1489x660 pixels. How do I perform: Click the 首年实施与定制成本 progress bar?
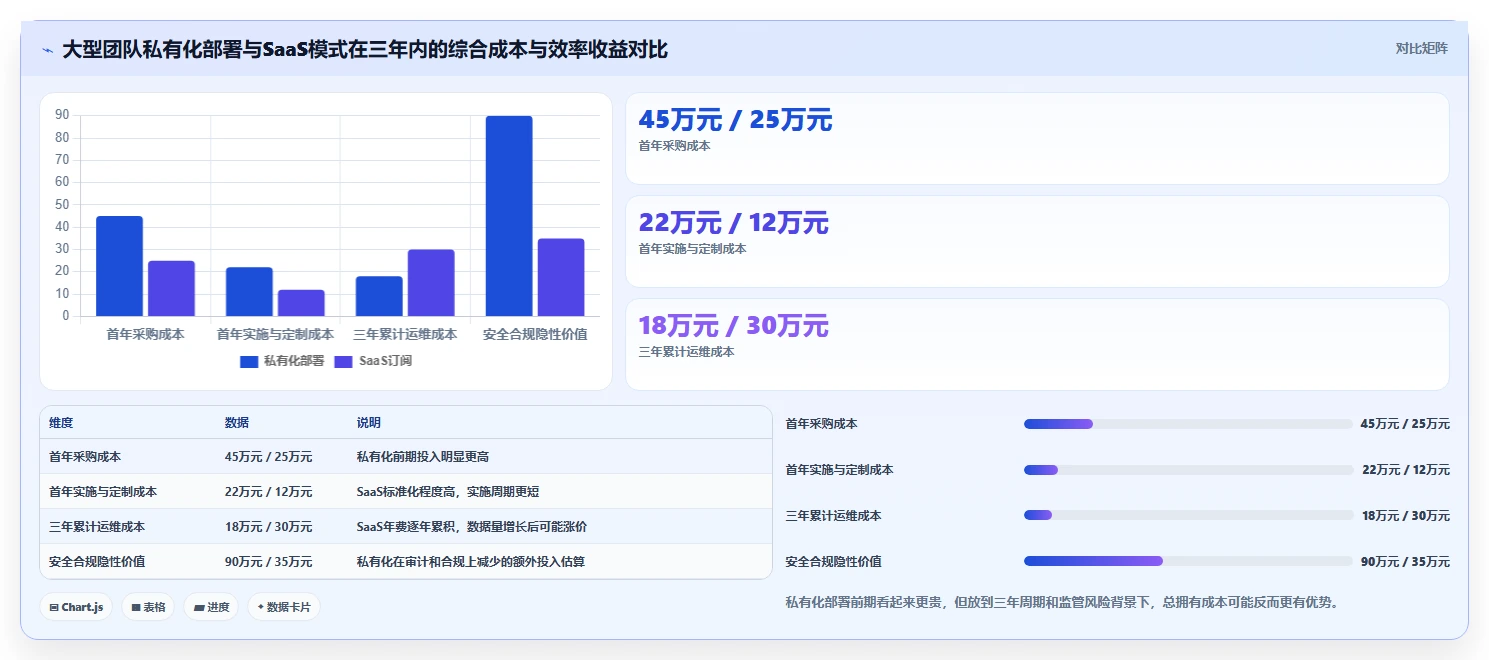coord(1188,470)
